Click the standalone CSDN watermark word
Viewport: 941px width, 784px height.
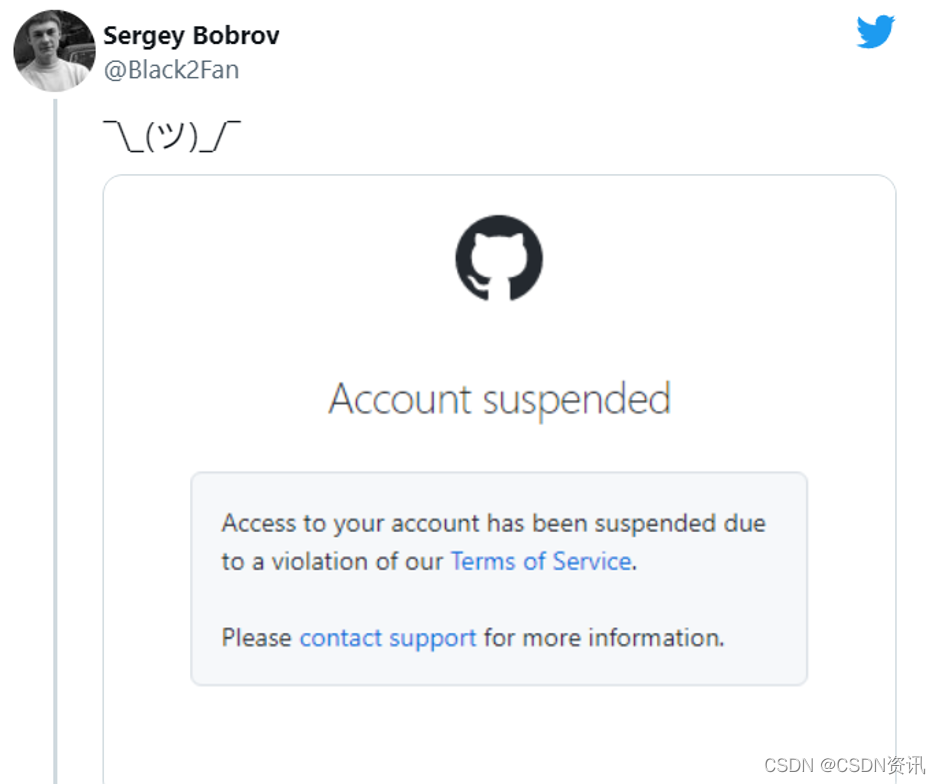[x=784, y=765]
